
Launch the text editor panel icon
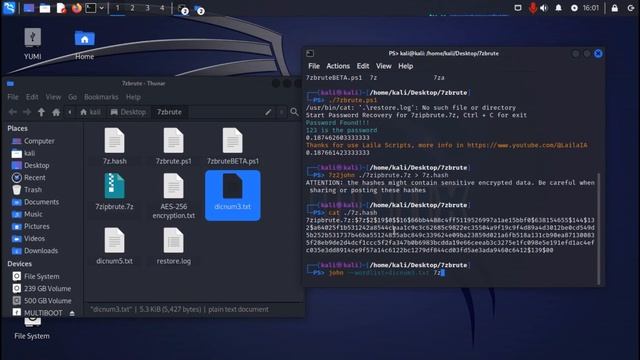[61, 8]
